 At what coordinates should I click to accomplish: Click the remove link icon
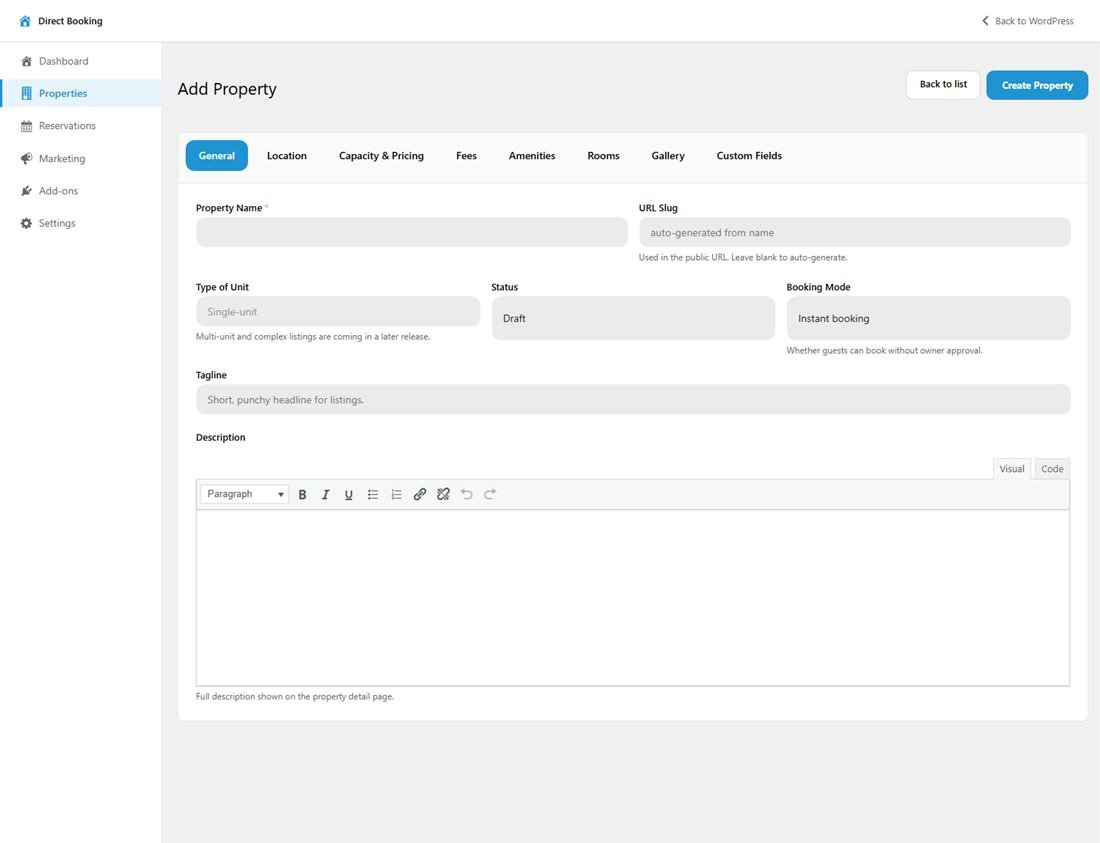click(x=443, y=494)
